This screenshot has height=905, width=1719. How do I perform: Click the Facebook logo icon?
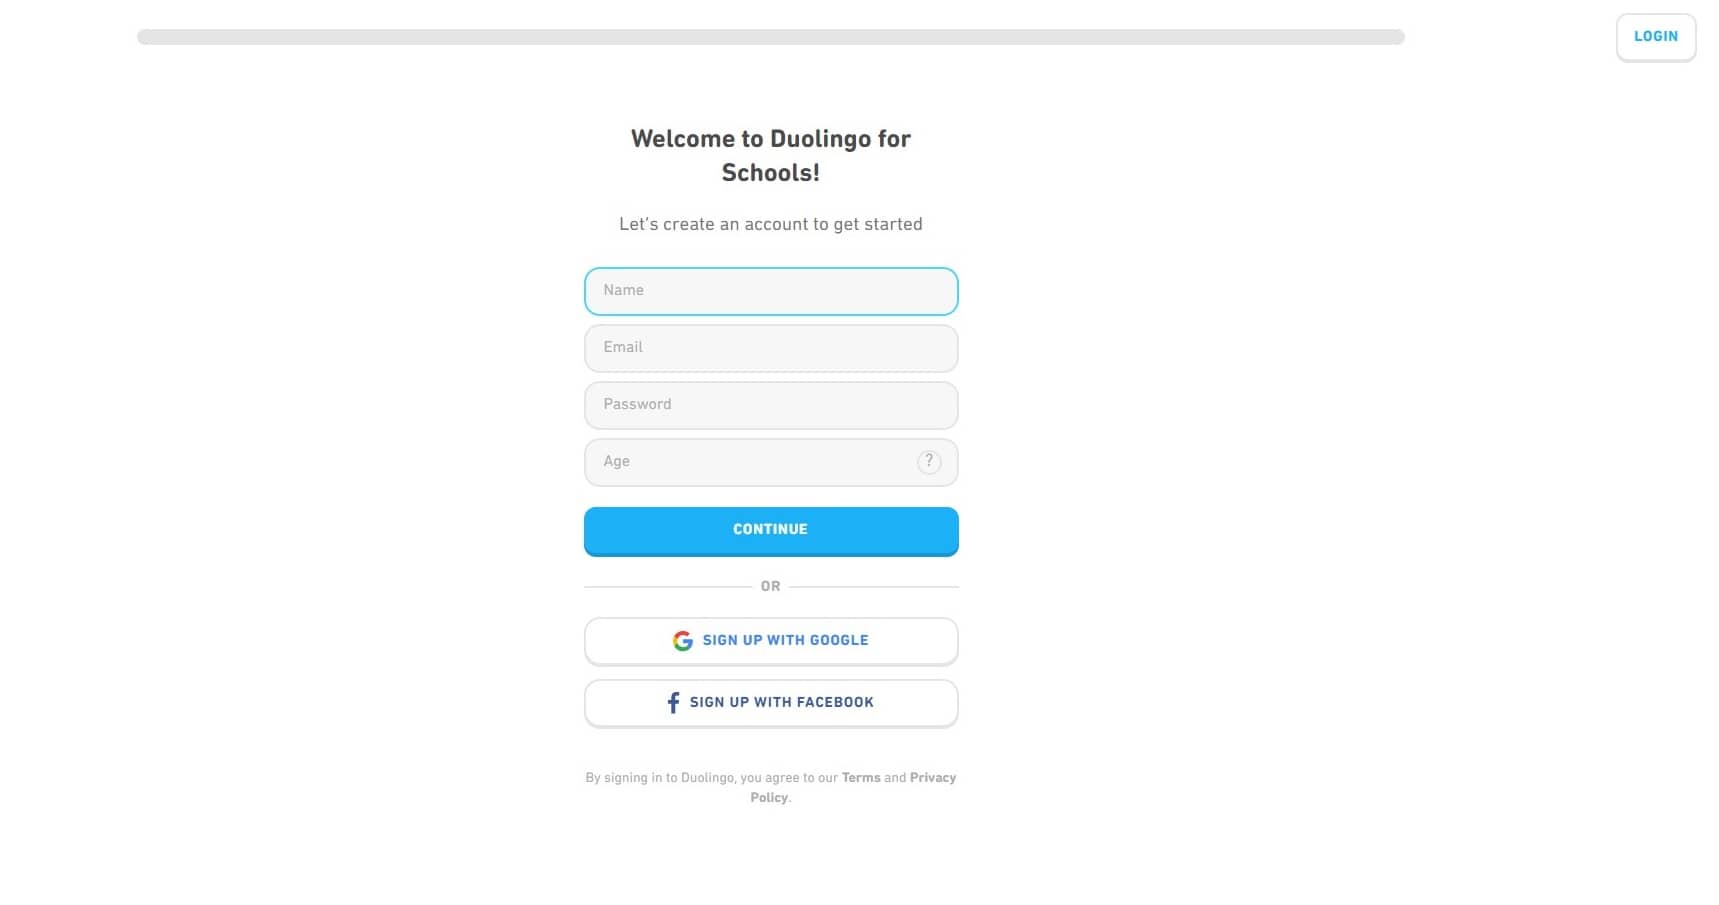(x=673, y=703)
